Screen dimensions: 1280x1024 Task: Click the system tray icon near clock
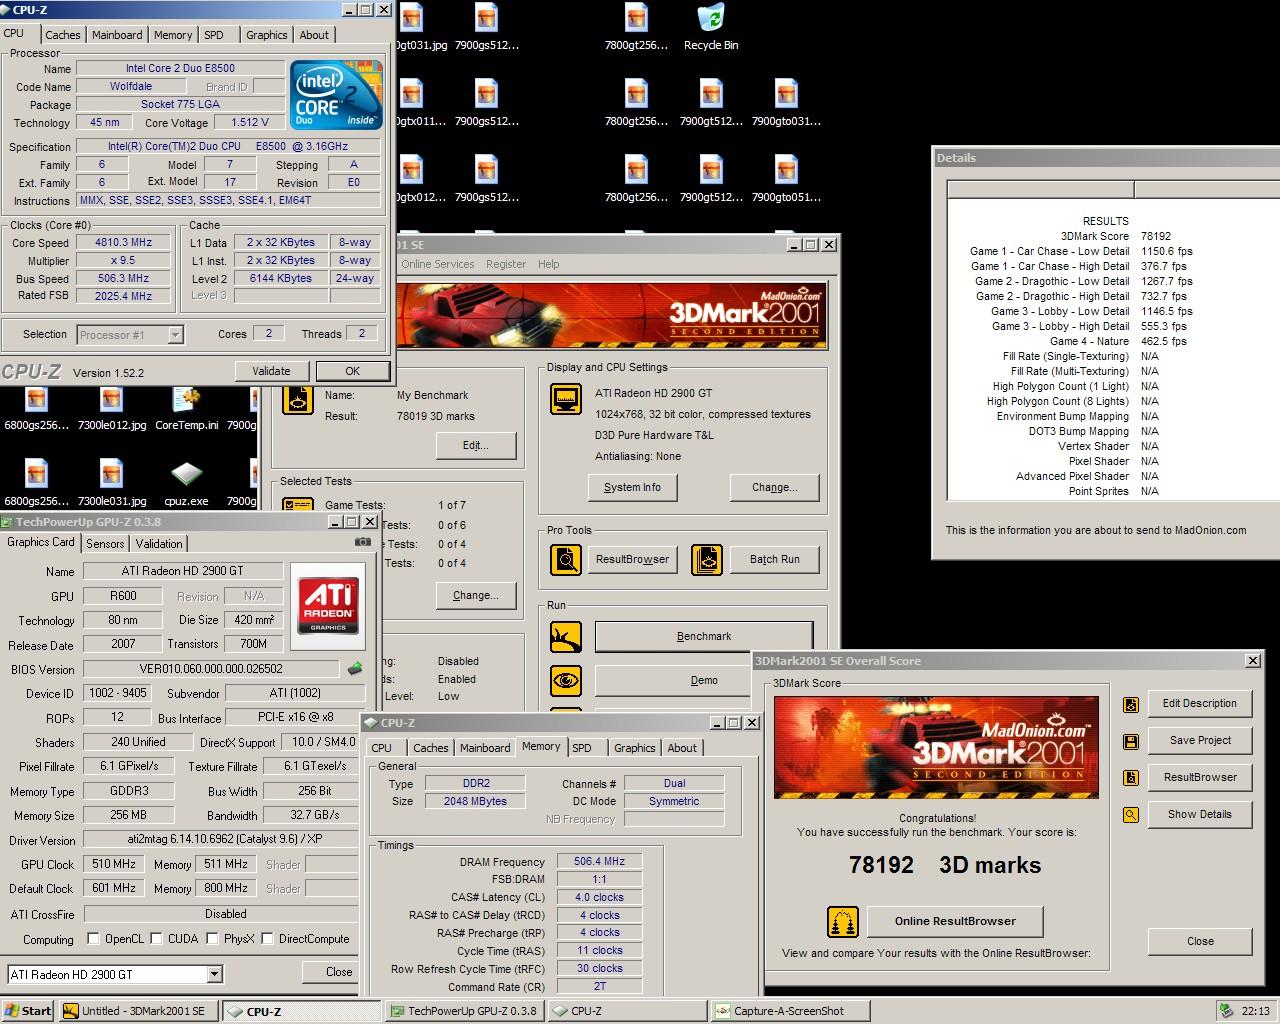pyautogui.click(x=1225, y=1011)
